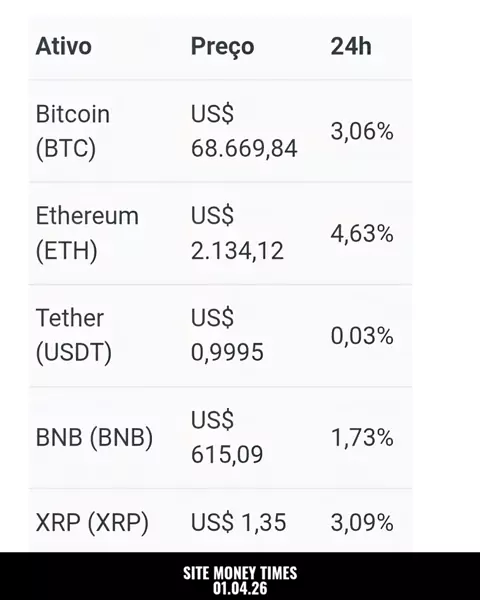This screenshot has height=600, width=480.
Task: Click XRP 24h change 3,09%
Action: (362, 523)
